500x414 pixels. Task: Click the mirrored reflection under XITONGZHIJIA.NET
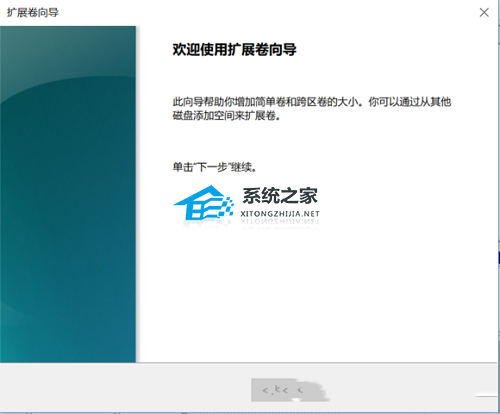[280, 222]
